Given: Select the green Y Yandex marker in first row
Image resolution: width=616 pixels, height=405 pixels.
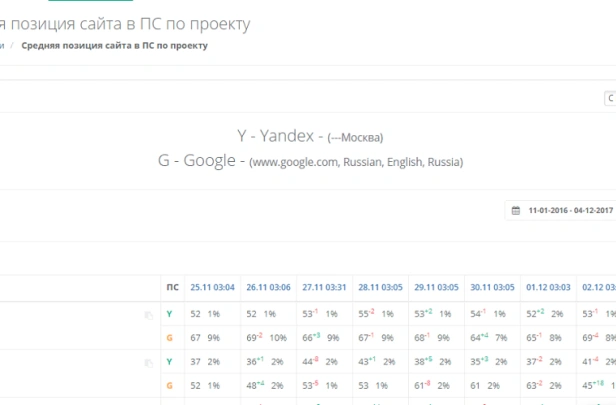Looking at the screenshot, I should (x=169, y=314).
